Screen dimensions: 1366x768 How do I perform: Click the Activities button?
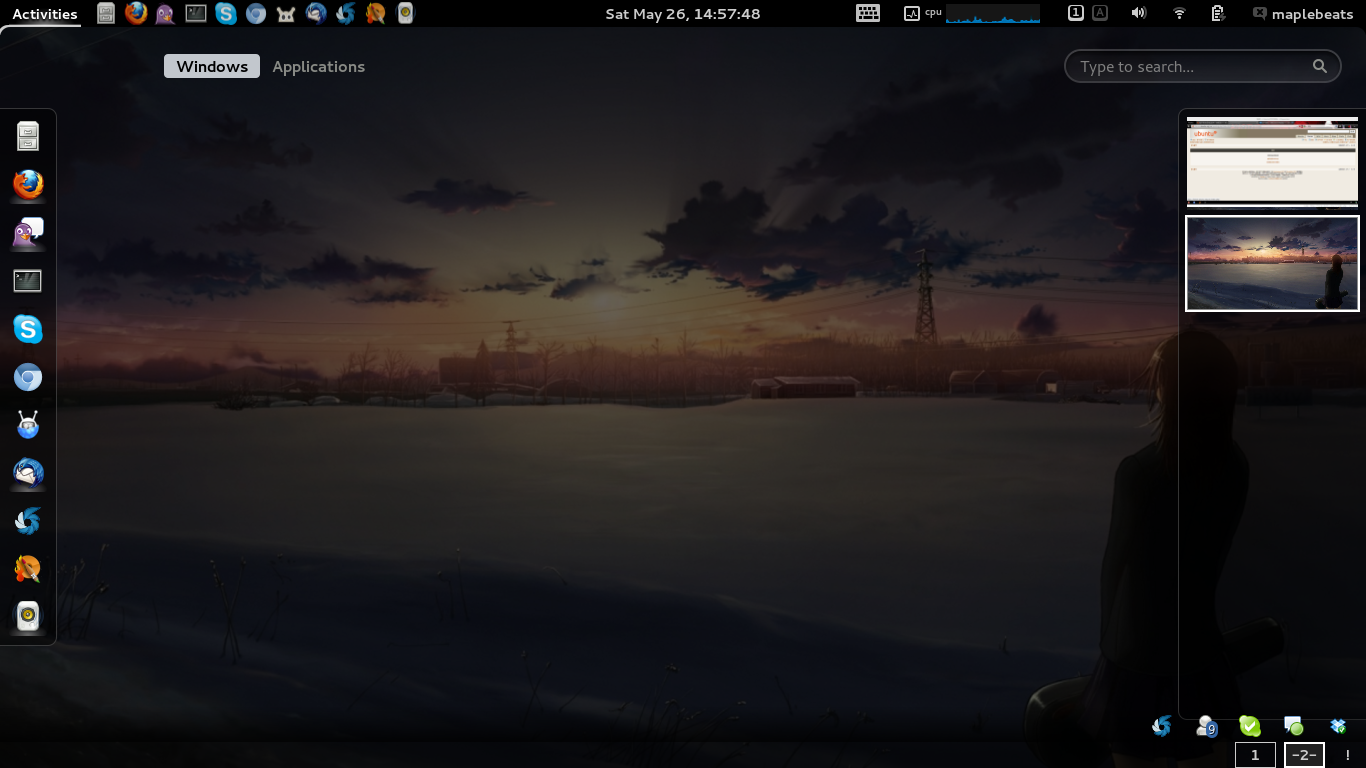(44, 13)
